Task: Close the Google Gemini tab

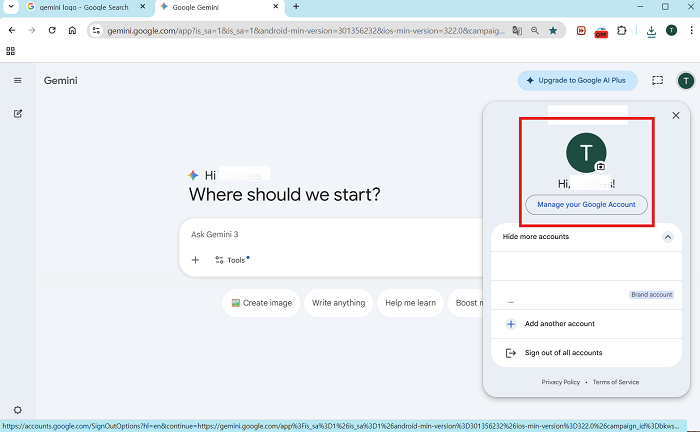Action: [x=275, y=7]
